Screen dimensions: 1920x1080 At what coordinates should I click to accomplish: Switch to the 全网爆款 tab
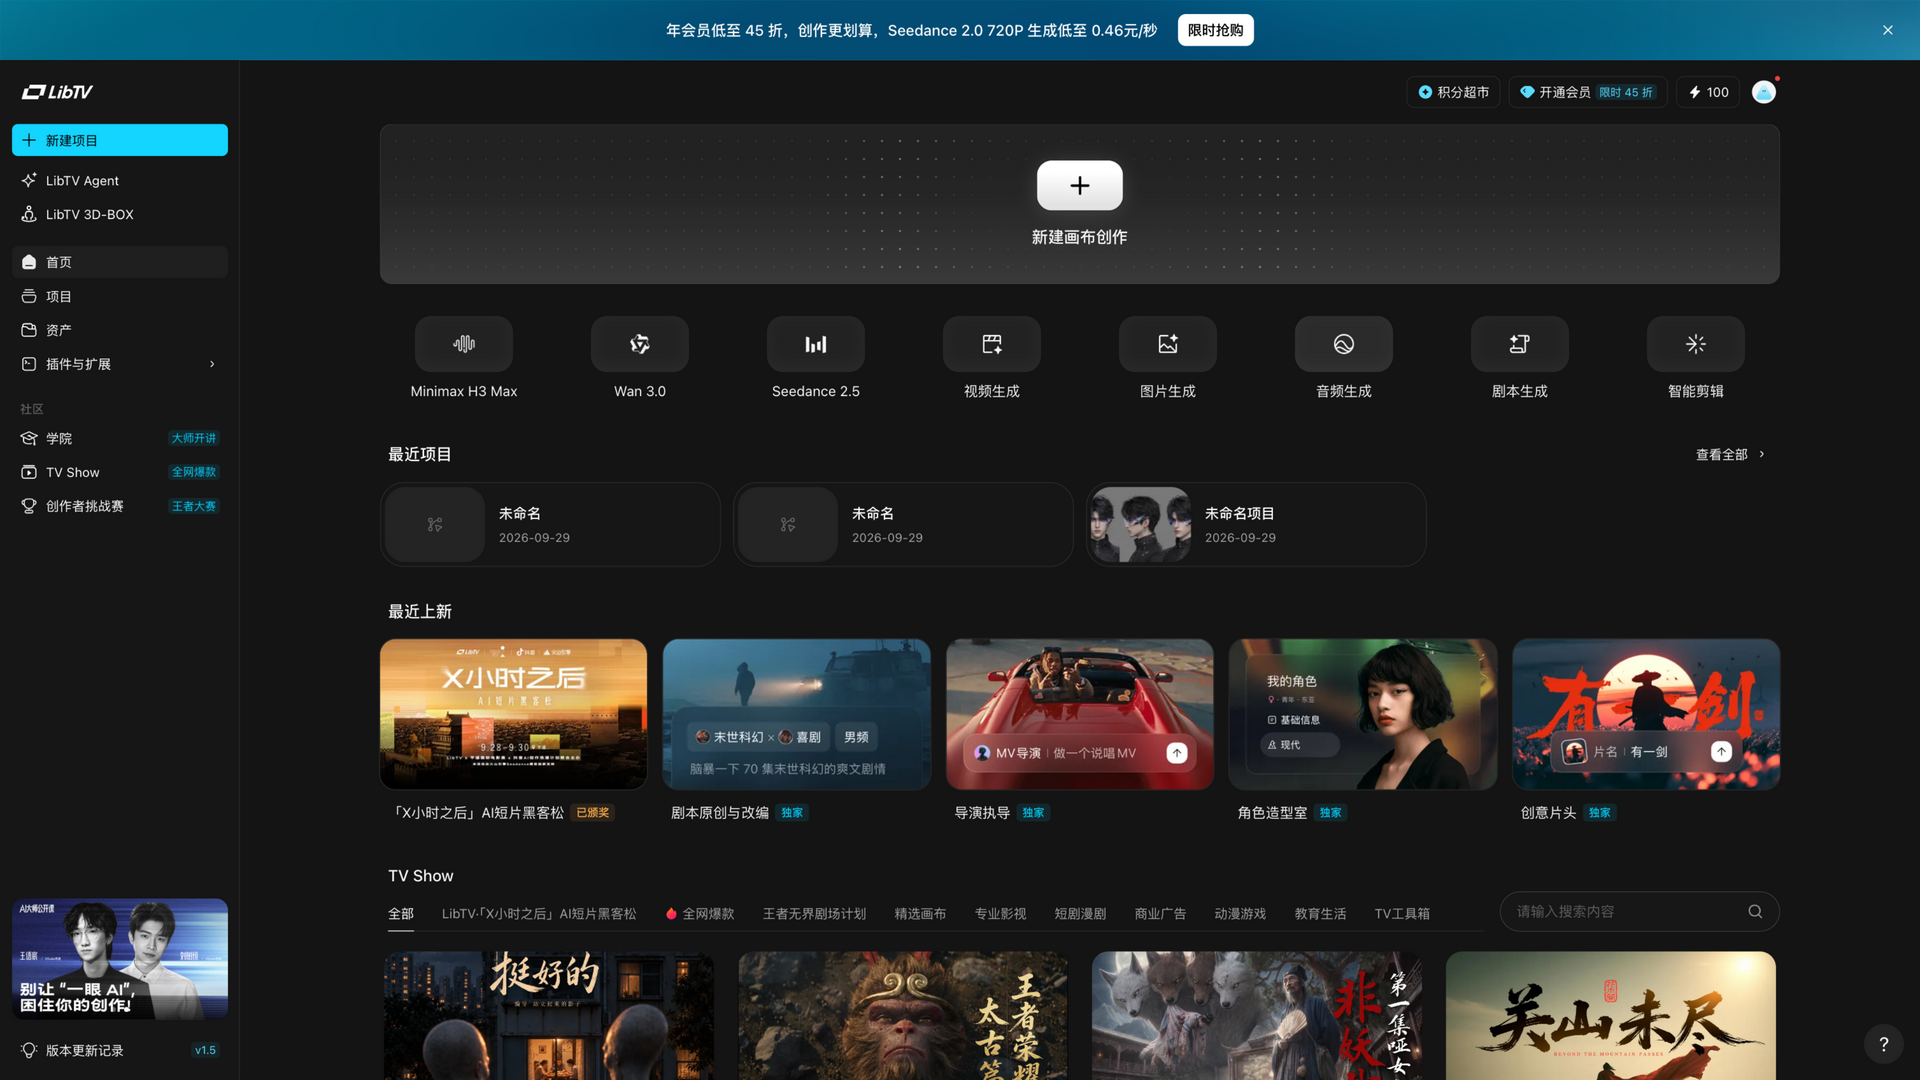click(700, 914)
